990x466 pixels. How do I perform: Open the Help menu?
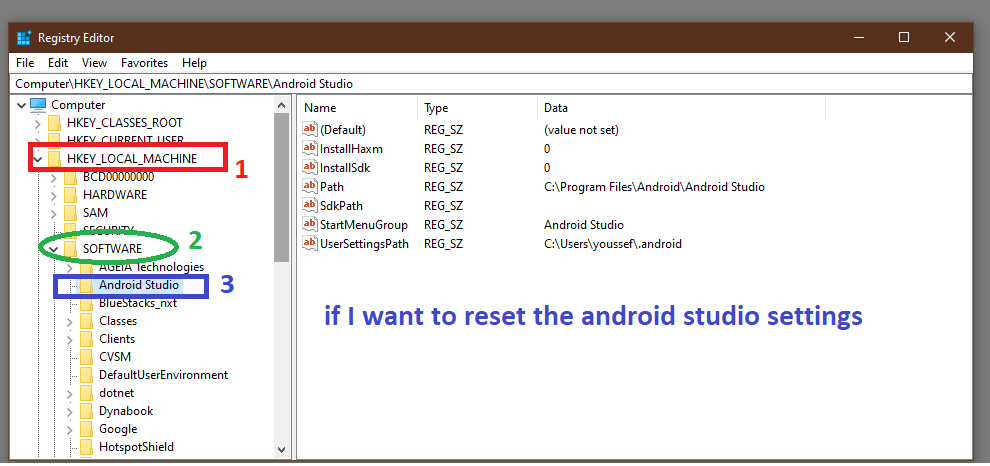coord(194,63)
